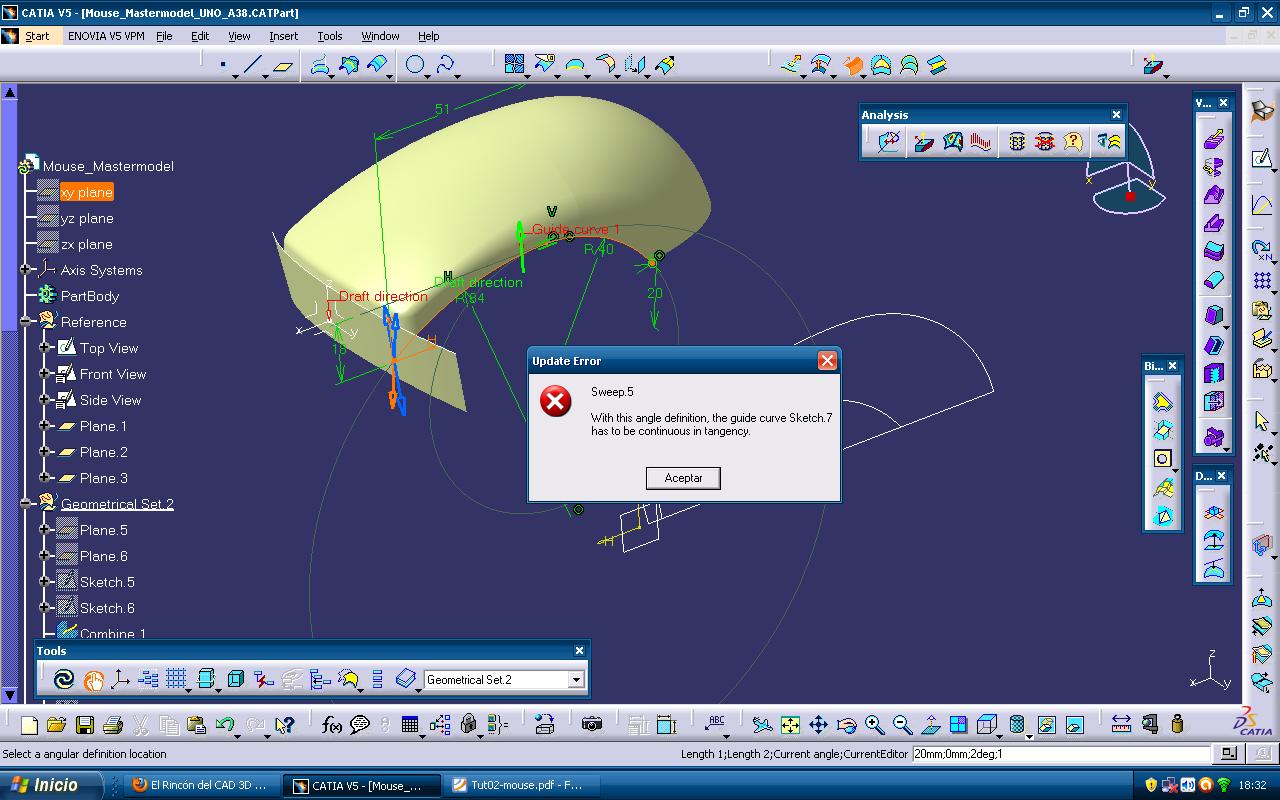Expand the Plane.5 tree node
The image size is (1280, 800).
coord(45,530)
